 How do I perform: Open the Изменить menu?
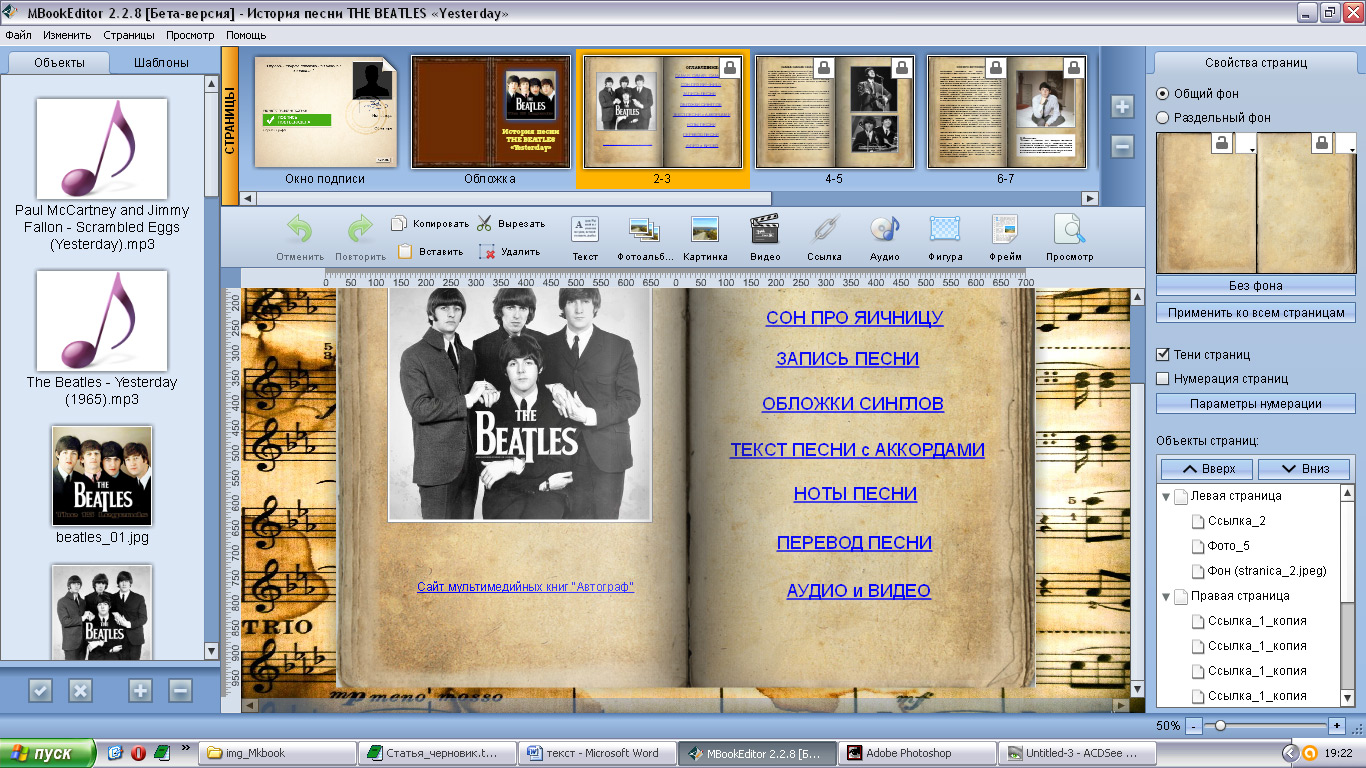[x=67, y=35]
